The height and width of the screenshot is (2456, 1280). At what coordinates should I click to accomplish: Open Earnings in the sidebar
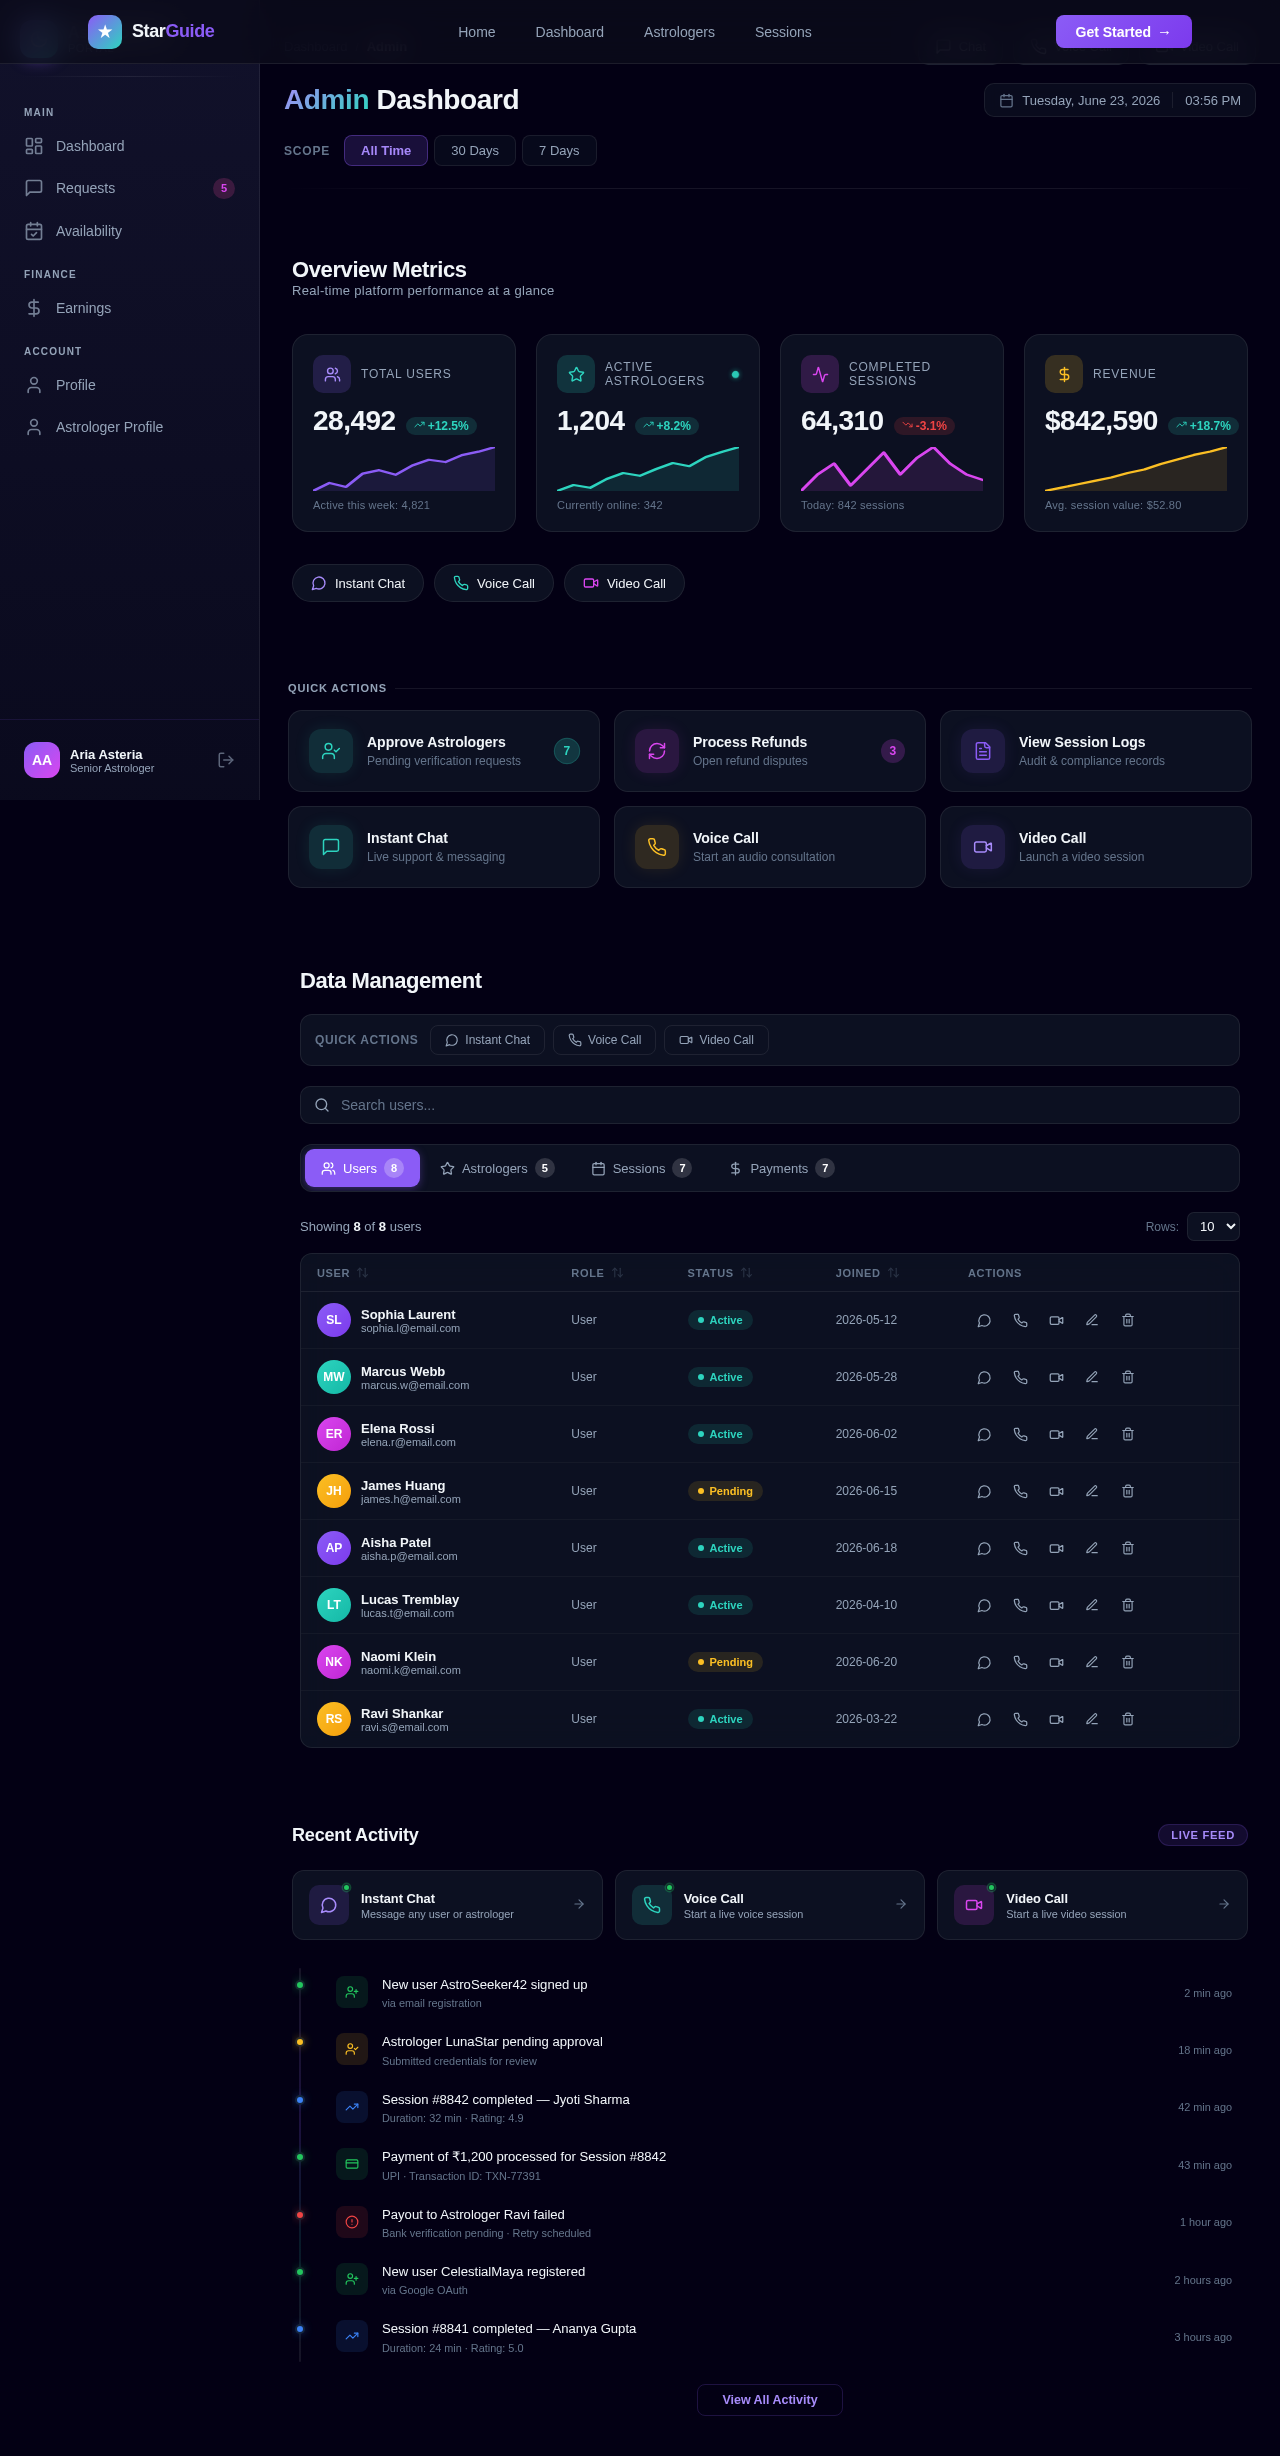click(x=129, y=308)
